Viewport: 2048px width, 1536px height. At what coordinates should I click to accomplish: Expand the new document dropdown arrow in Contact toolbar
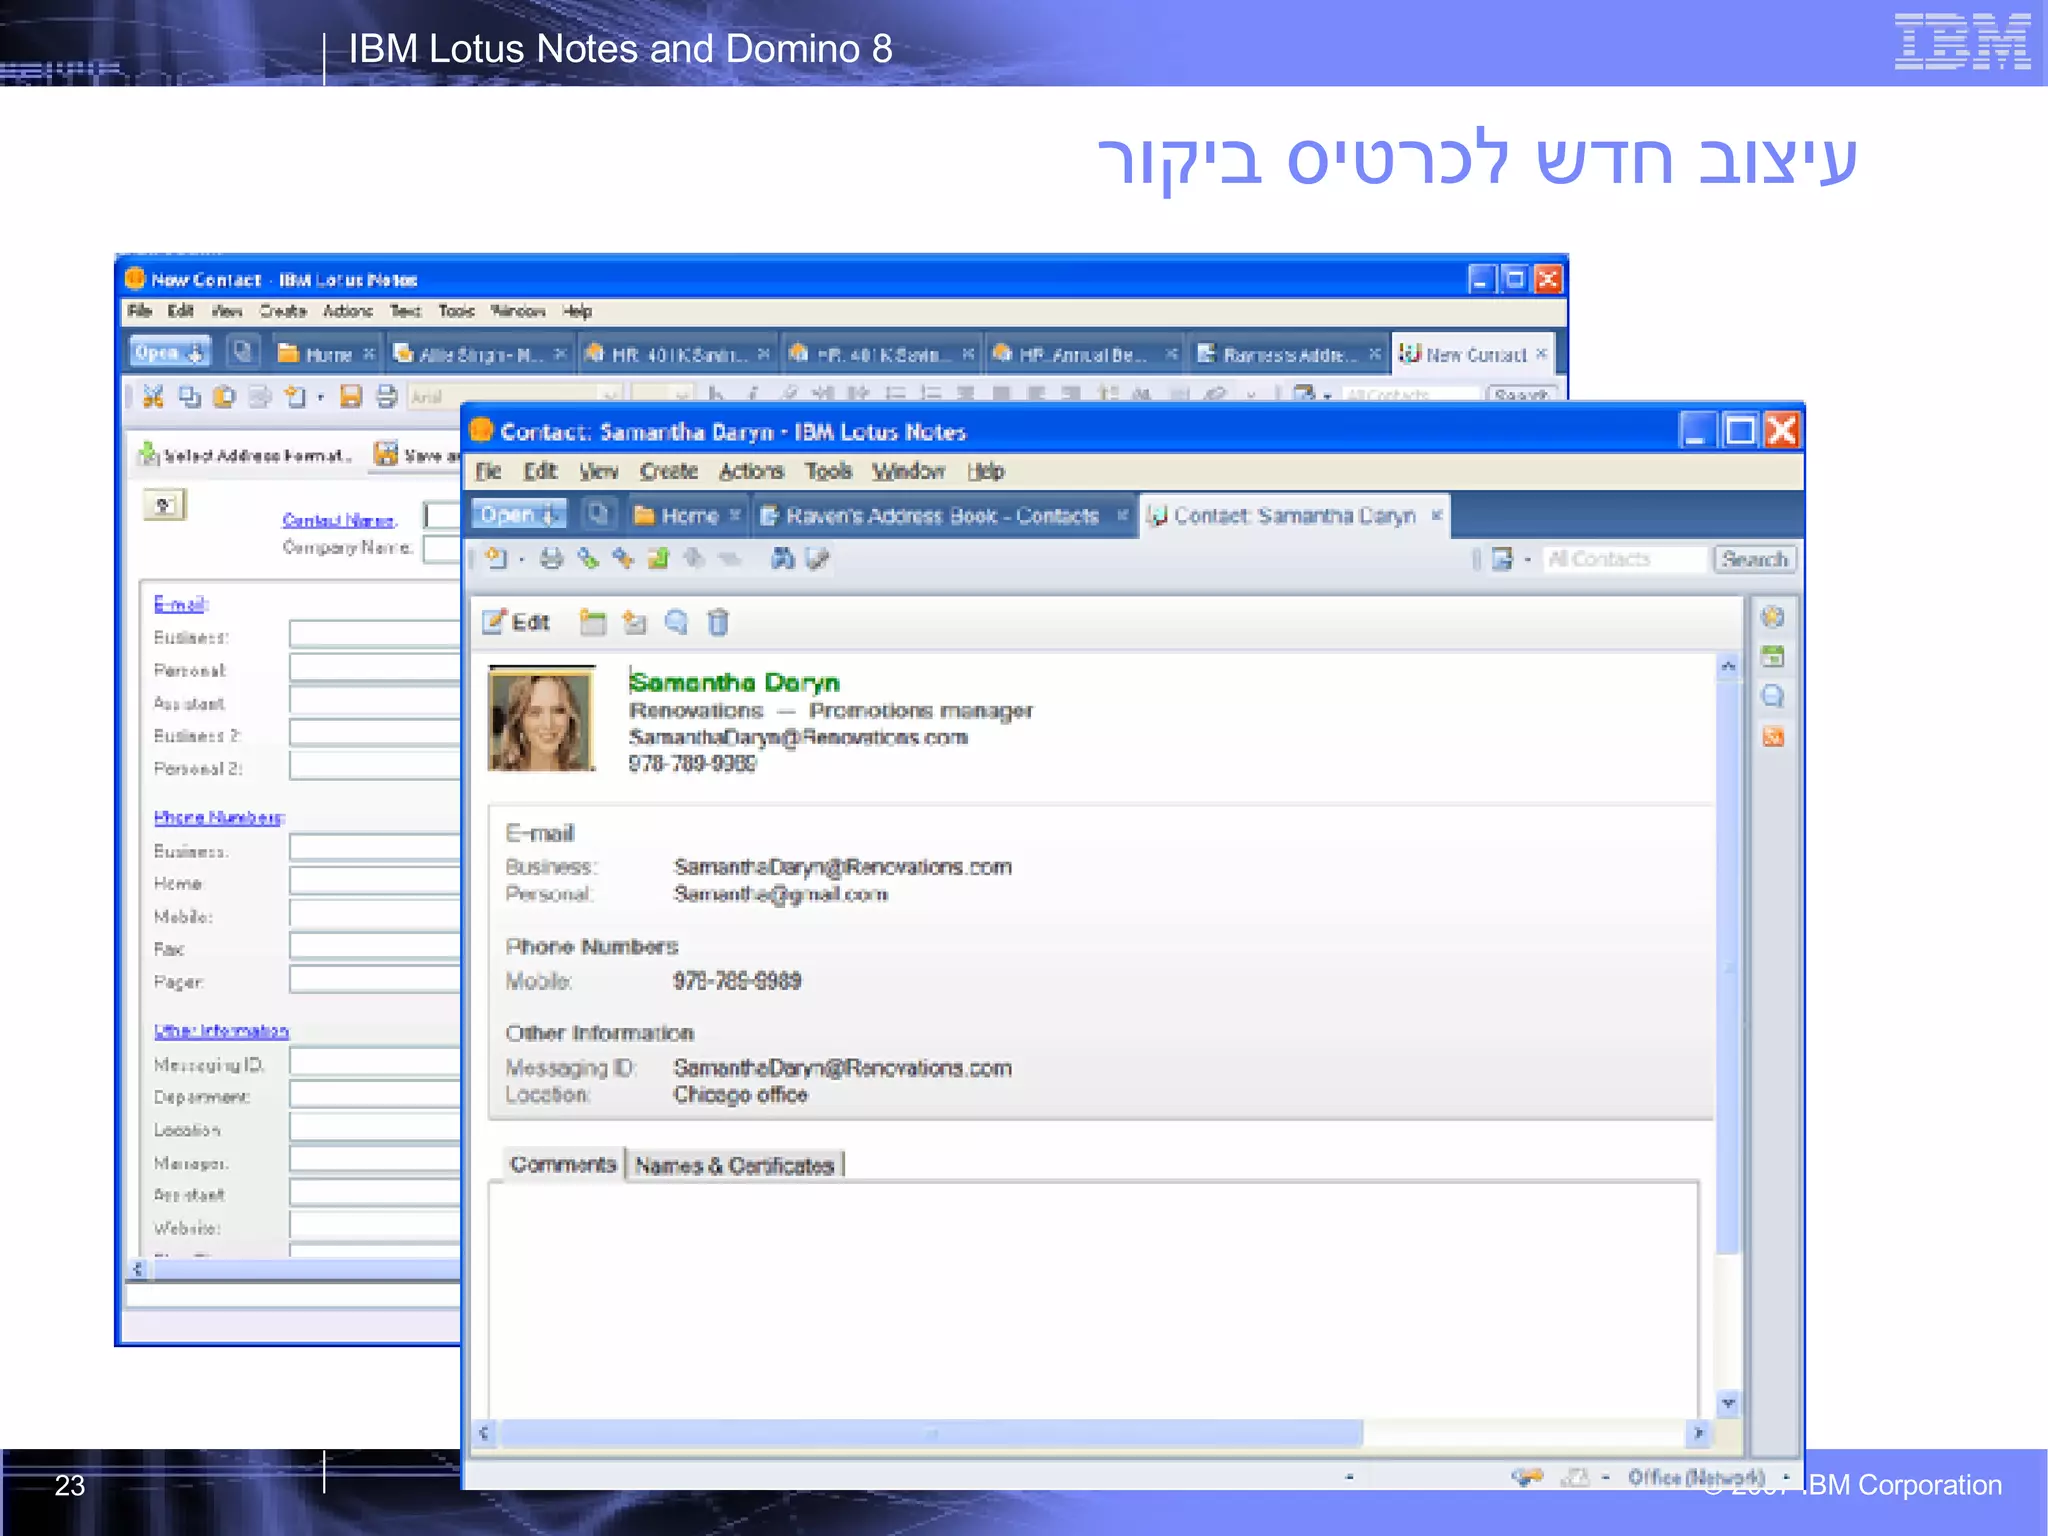521,560
